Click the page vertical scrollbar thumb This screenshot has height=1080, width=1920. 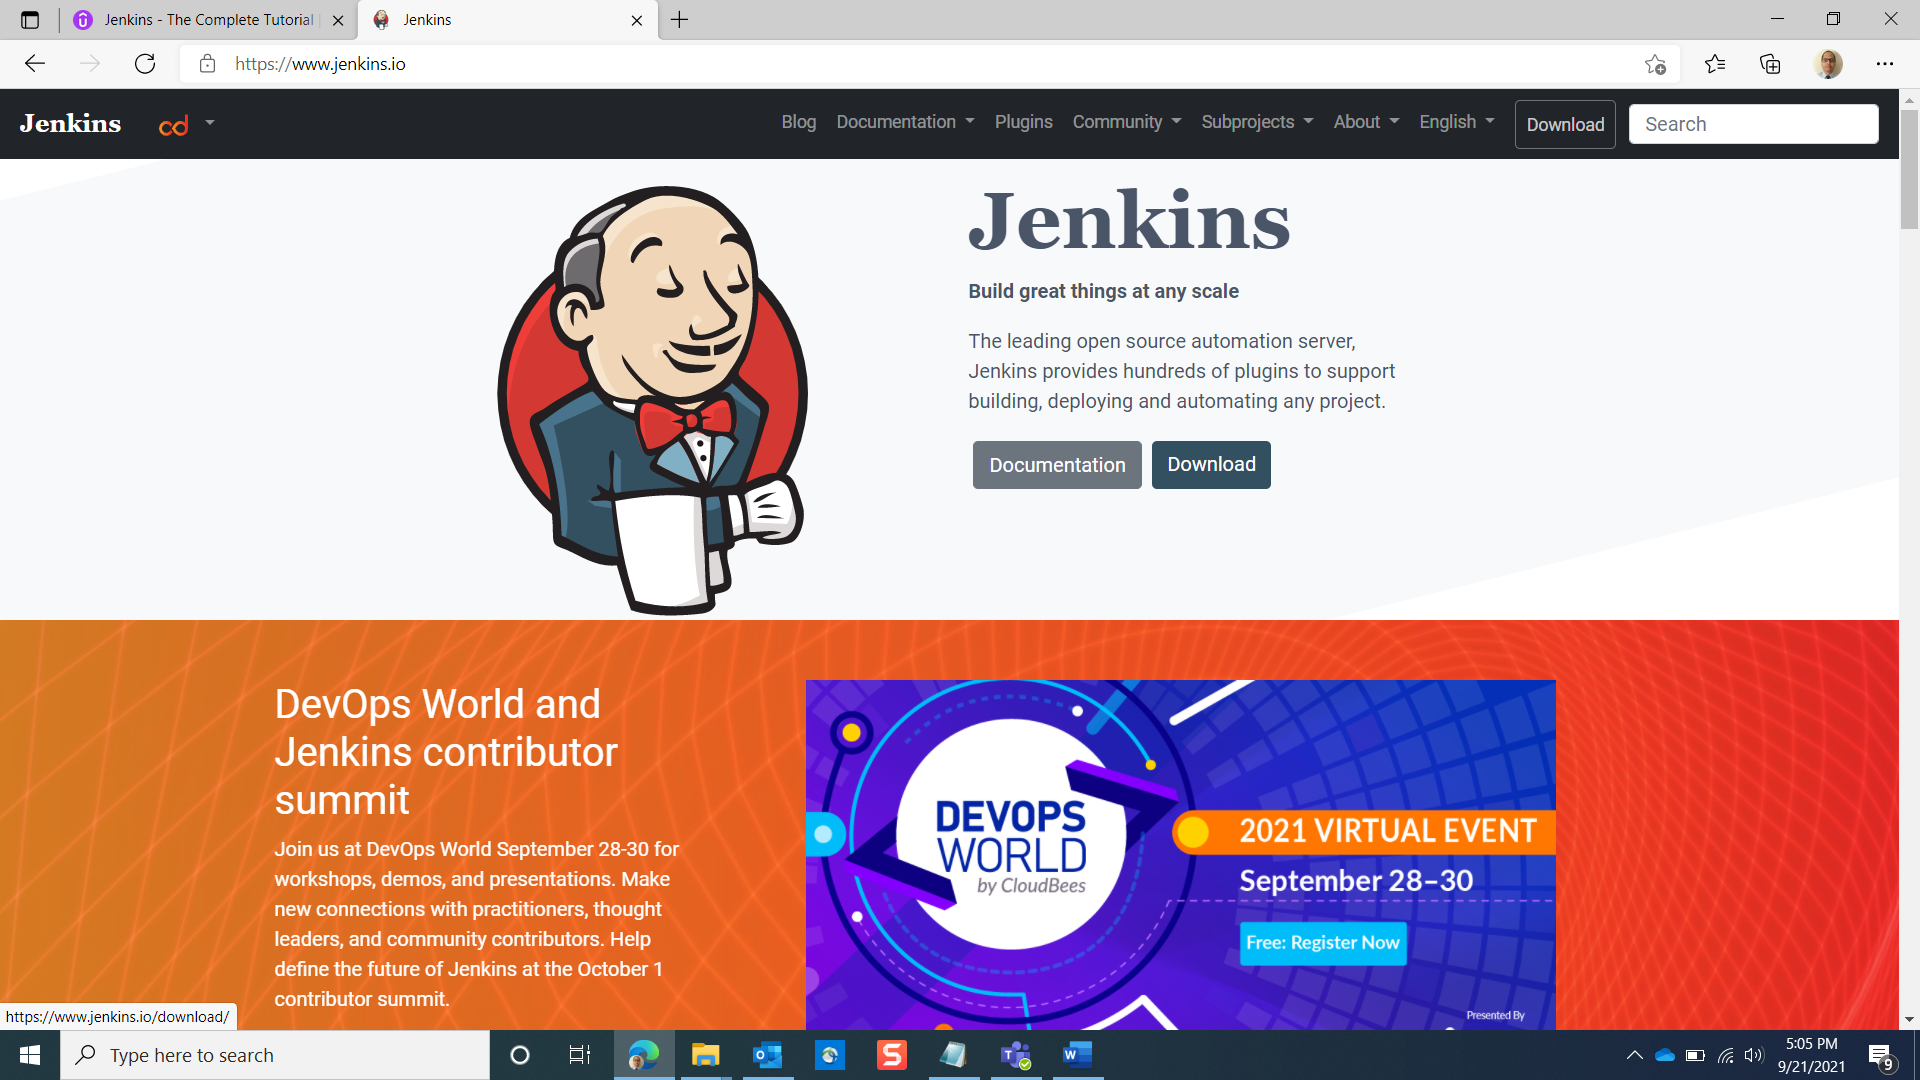1909,170
